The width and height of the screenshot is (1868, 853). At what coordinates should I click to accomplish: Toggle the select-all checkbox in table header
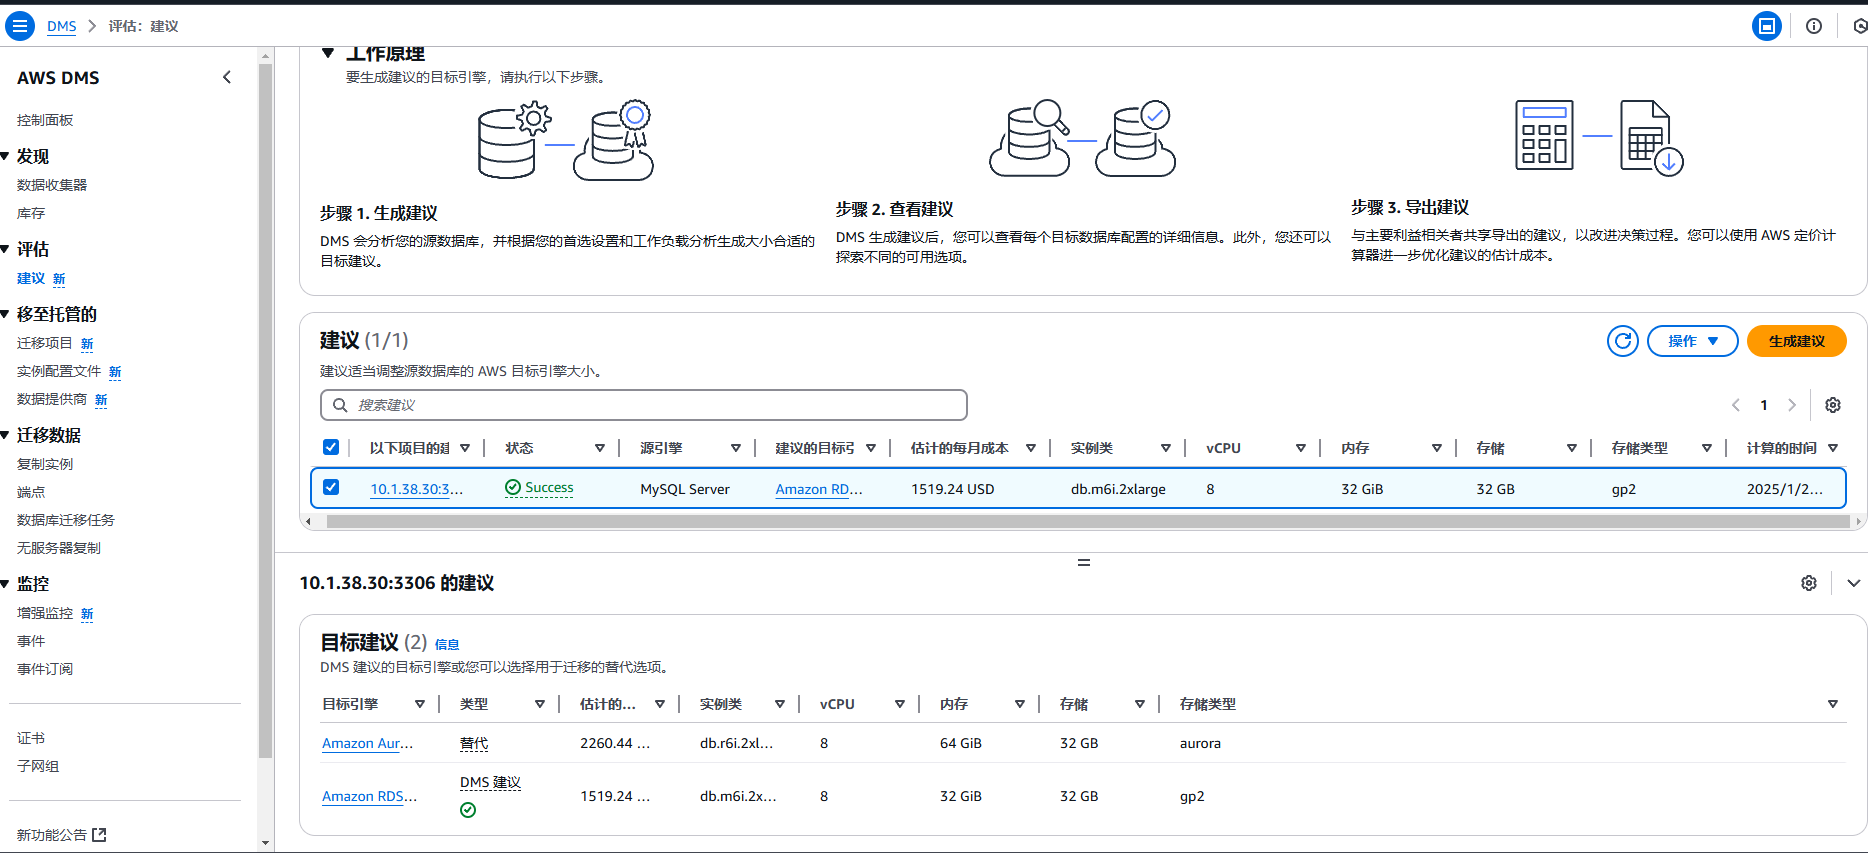(331, 447)
